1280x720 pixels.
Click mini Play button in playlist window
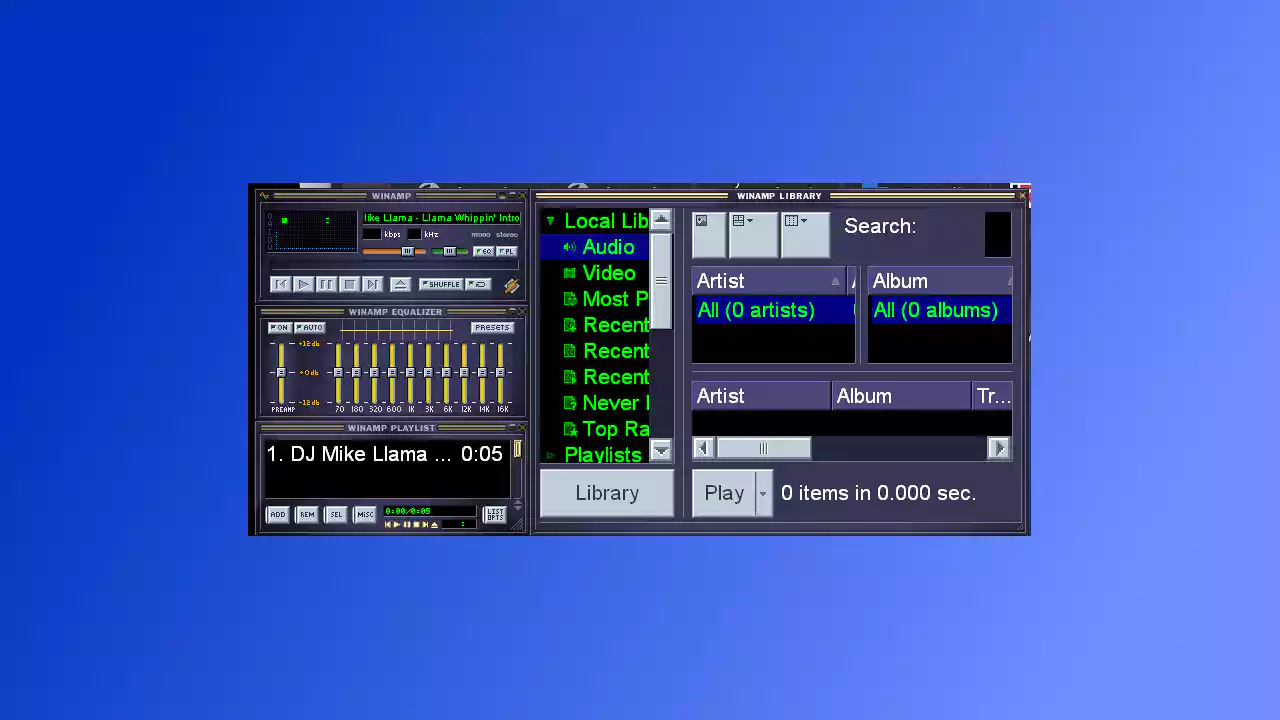click(397, 525)
